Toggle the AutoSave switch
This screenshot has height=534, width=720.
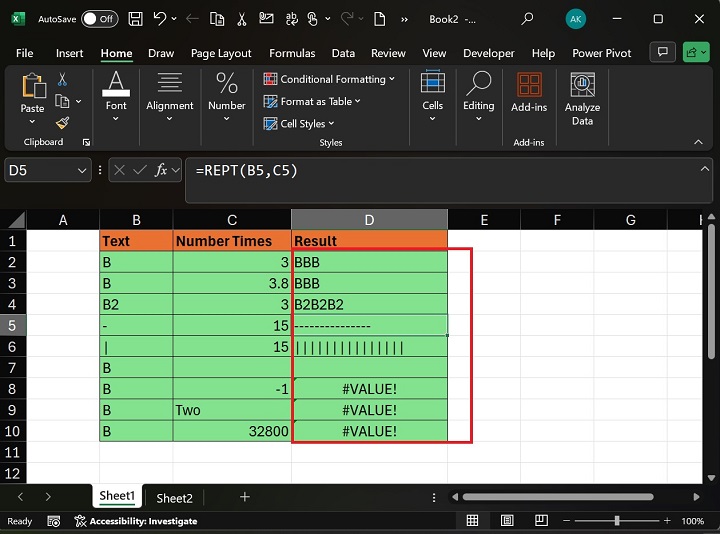[x=98, y=19]
